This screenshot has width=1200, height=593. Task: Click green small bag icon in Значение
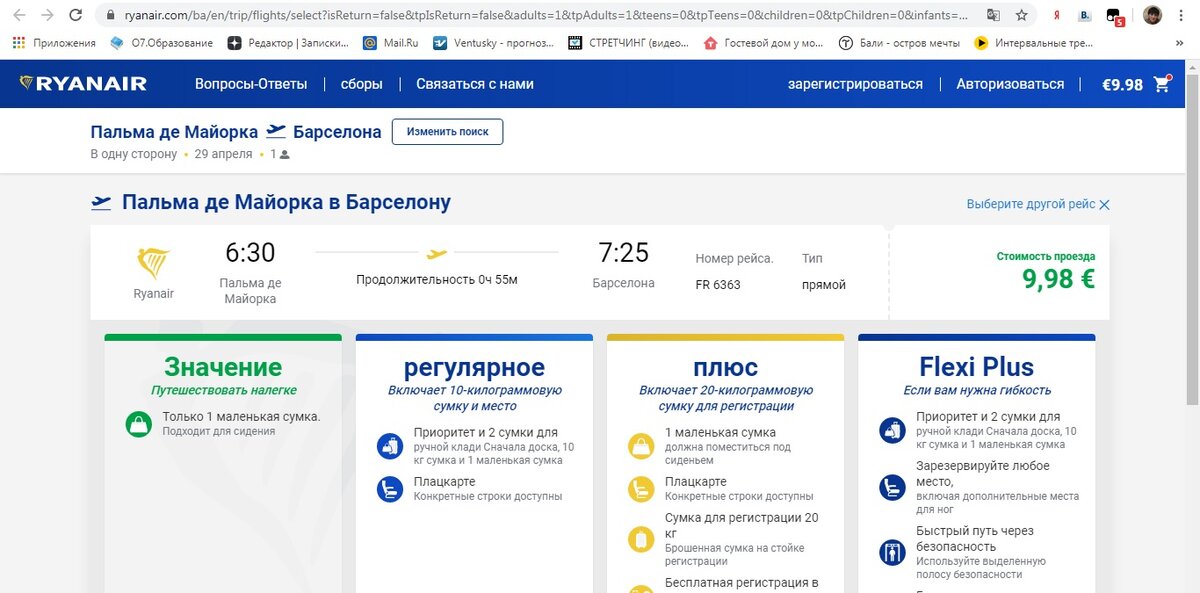pos(138,423)
